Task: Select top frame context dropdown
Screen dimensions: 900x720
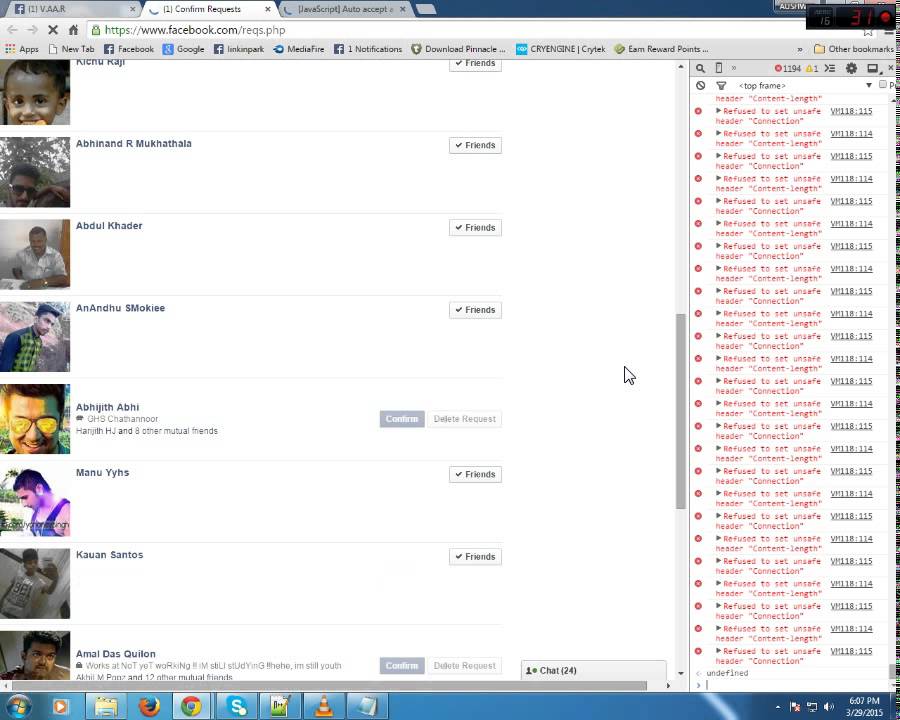Action: (805, 86)
